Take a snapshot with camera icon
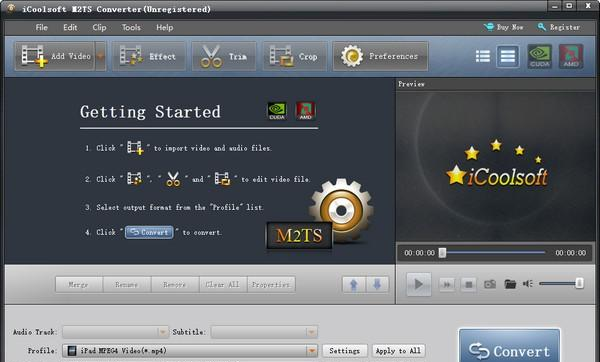This screenshot has height=362, width=600. pos(490,284)
